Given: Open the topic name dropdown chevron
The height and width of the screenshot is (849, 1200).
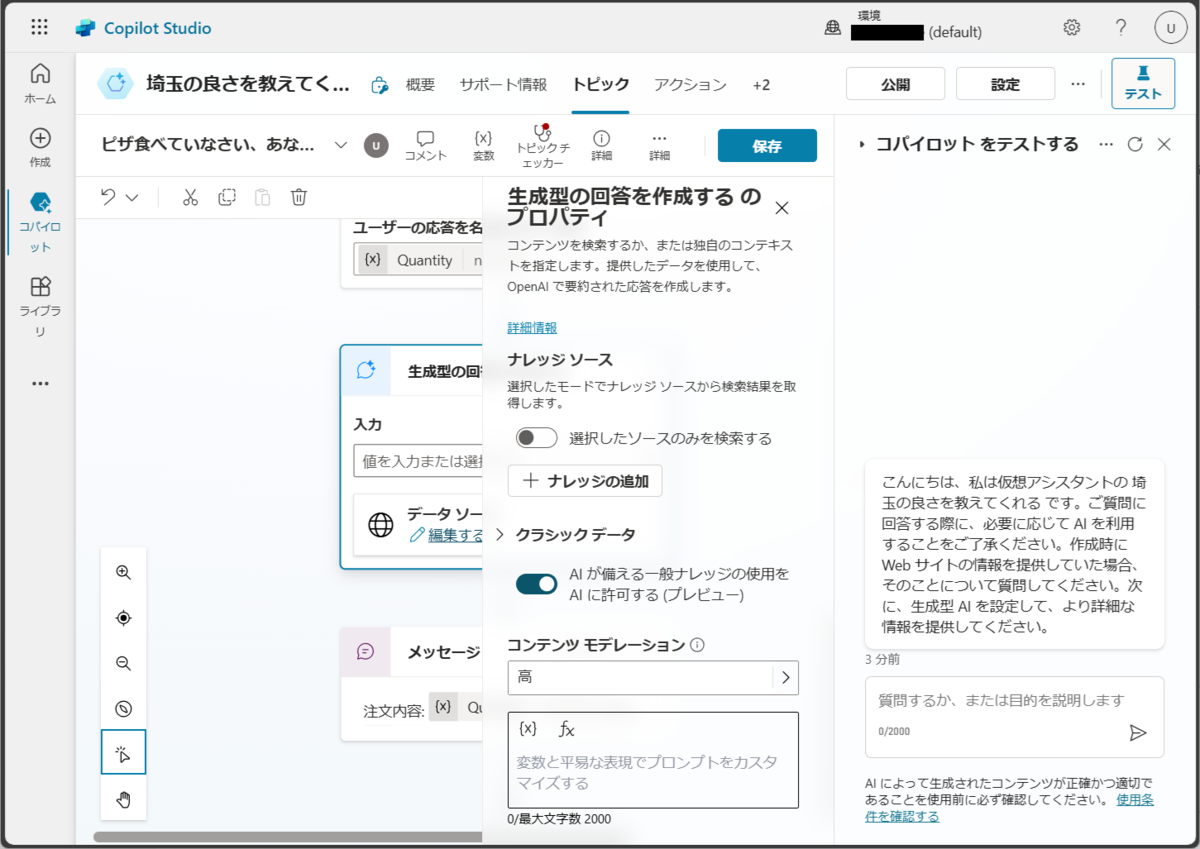Looking at the screenshot, I should tap(341, 145).
